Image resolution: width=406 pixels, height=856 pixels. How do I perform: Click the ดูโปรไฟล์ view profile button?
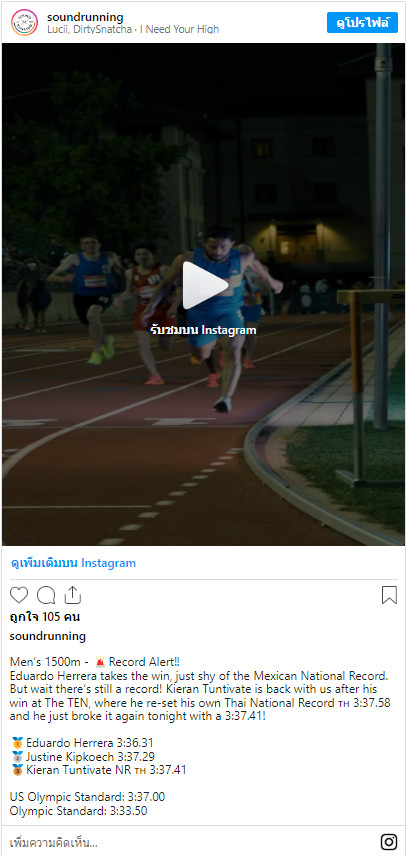[362, 22]
